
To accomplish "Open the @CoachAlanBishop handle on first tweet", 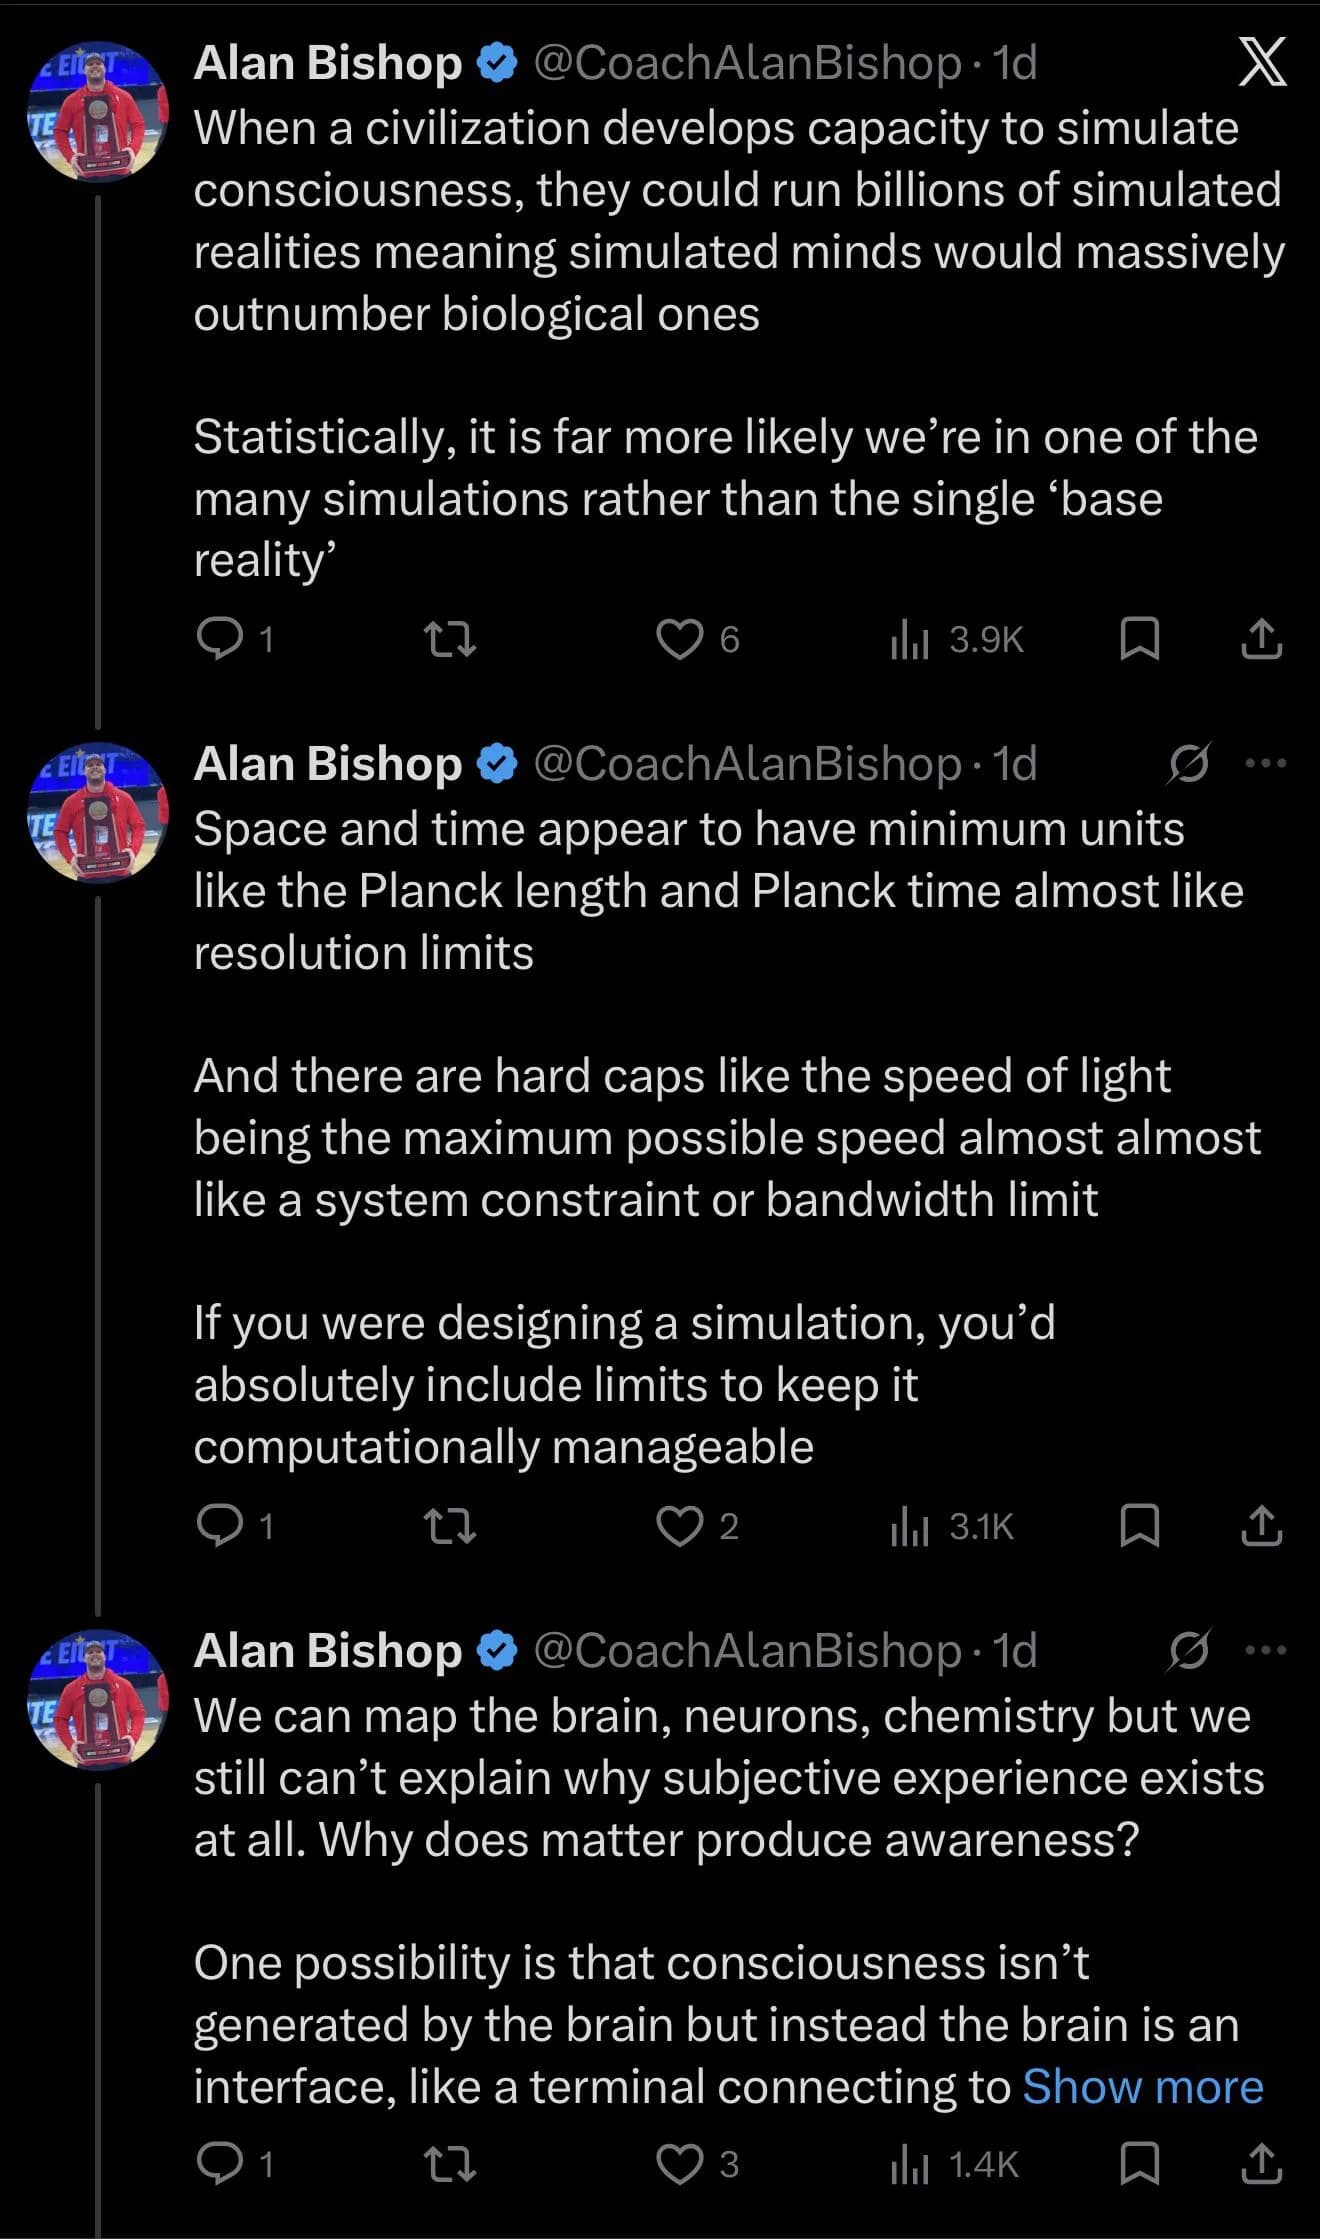I will click(747, 63).
